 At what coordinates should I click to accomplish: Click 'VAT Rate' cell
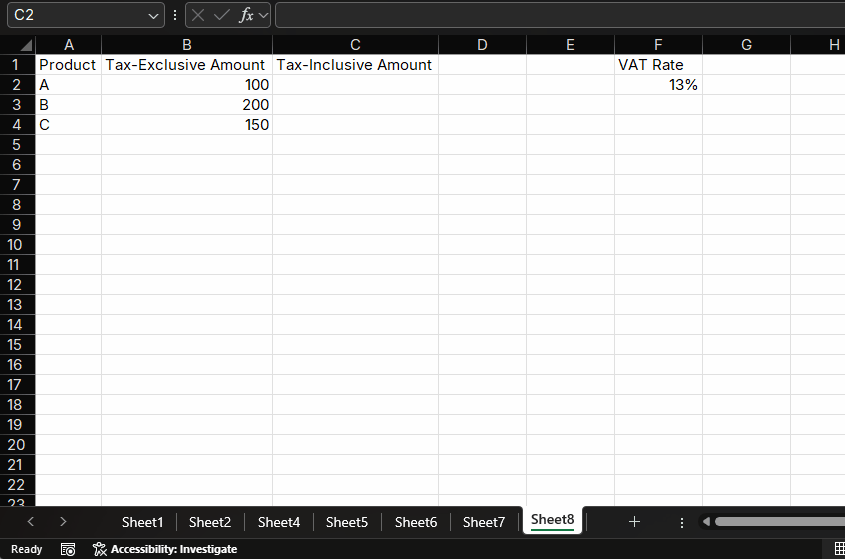[658, 65]
